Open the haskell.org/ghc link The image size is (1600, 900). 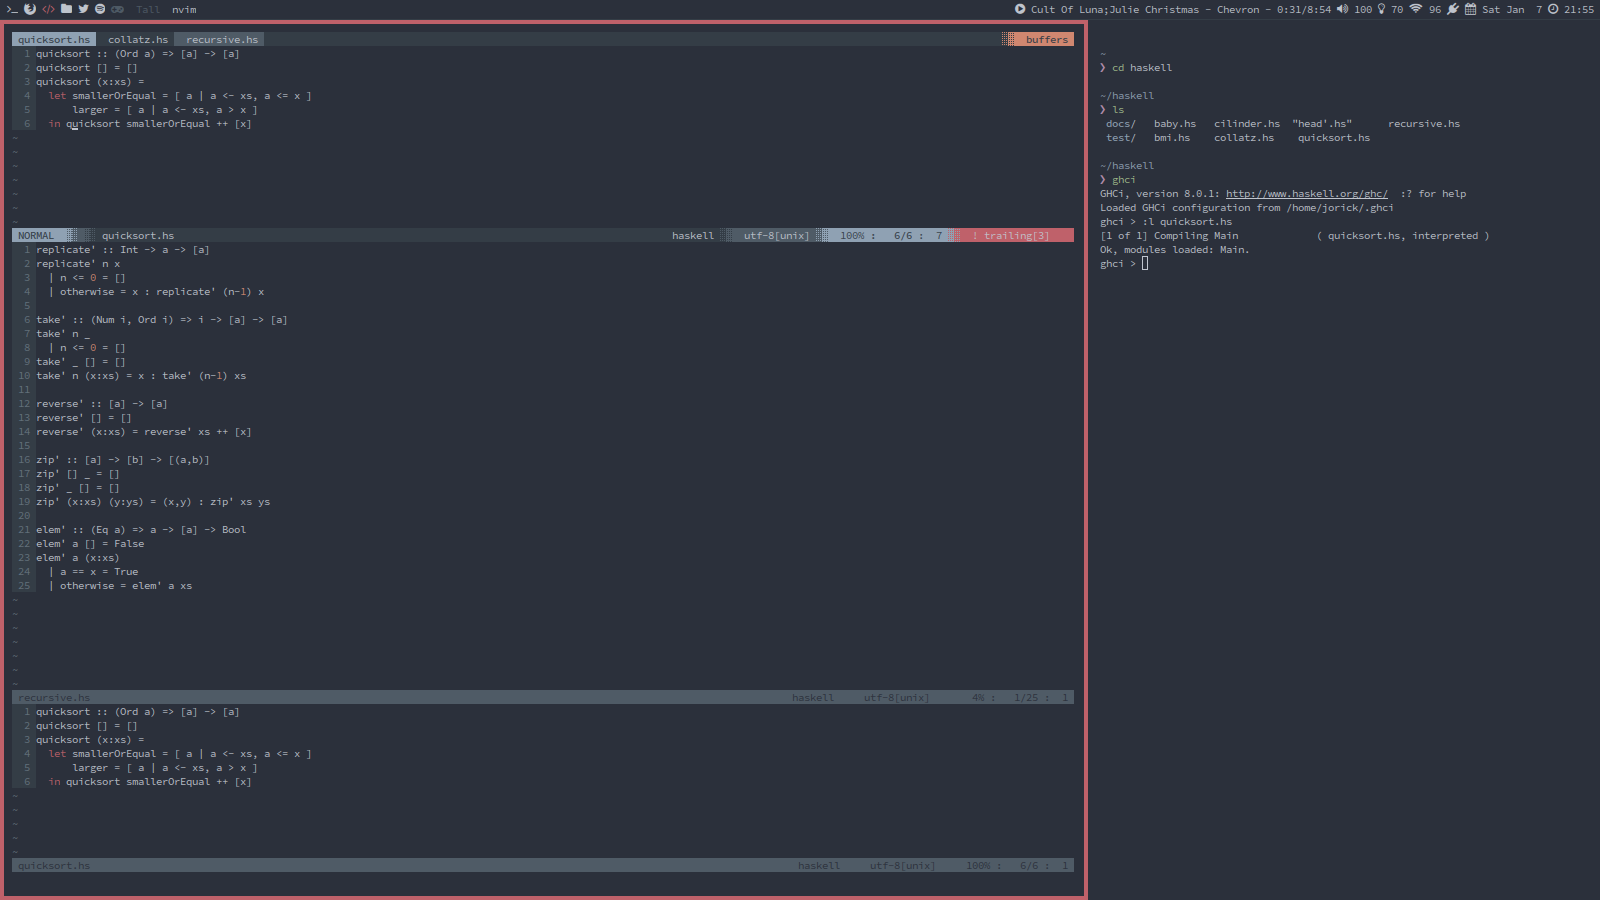click(1307, 194)
